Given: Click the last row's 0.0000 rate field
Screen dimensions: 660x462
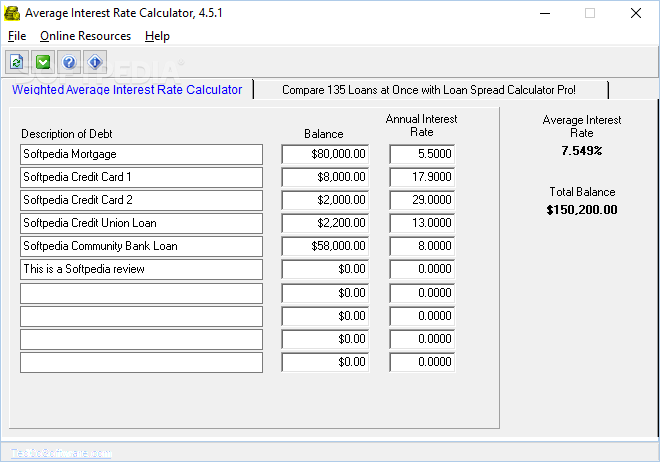Looking at the screenshot, I should [422, 362].
